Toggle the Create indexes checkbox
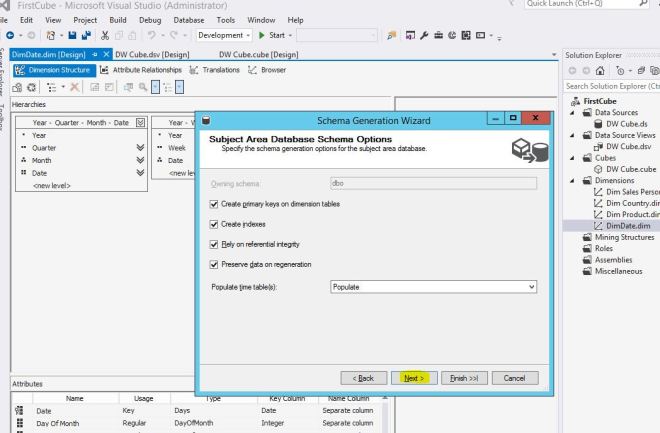The image size is (660, 433). 213,224
